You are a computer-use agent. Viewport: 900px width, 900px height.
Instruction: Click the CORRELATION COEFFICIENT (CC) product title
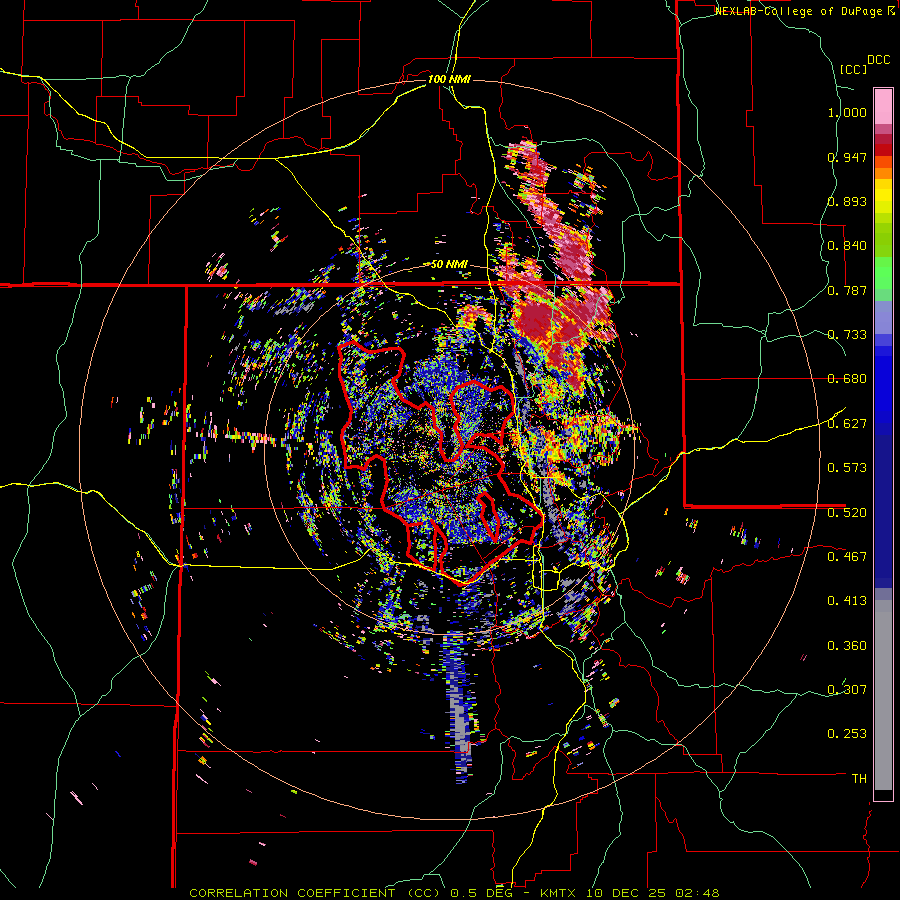tap(315, 893)
